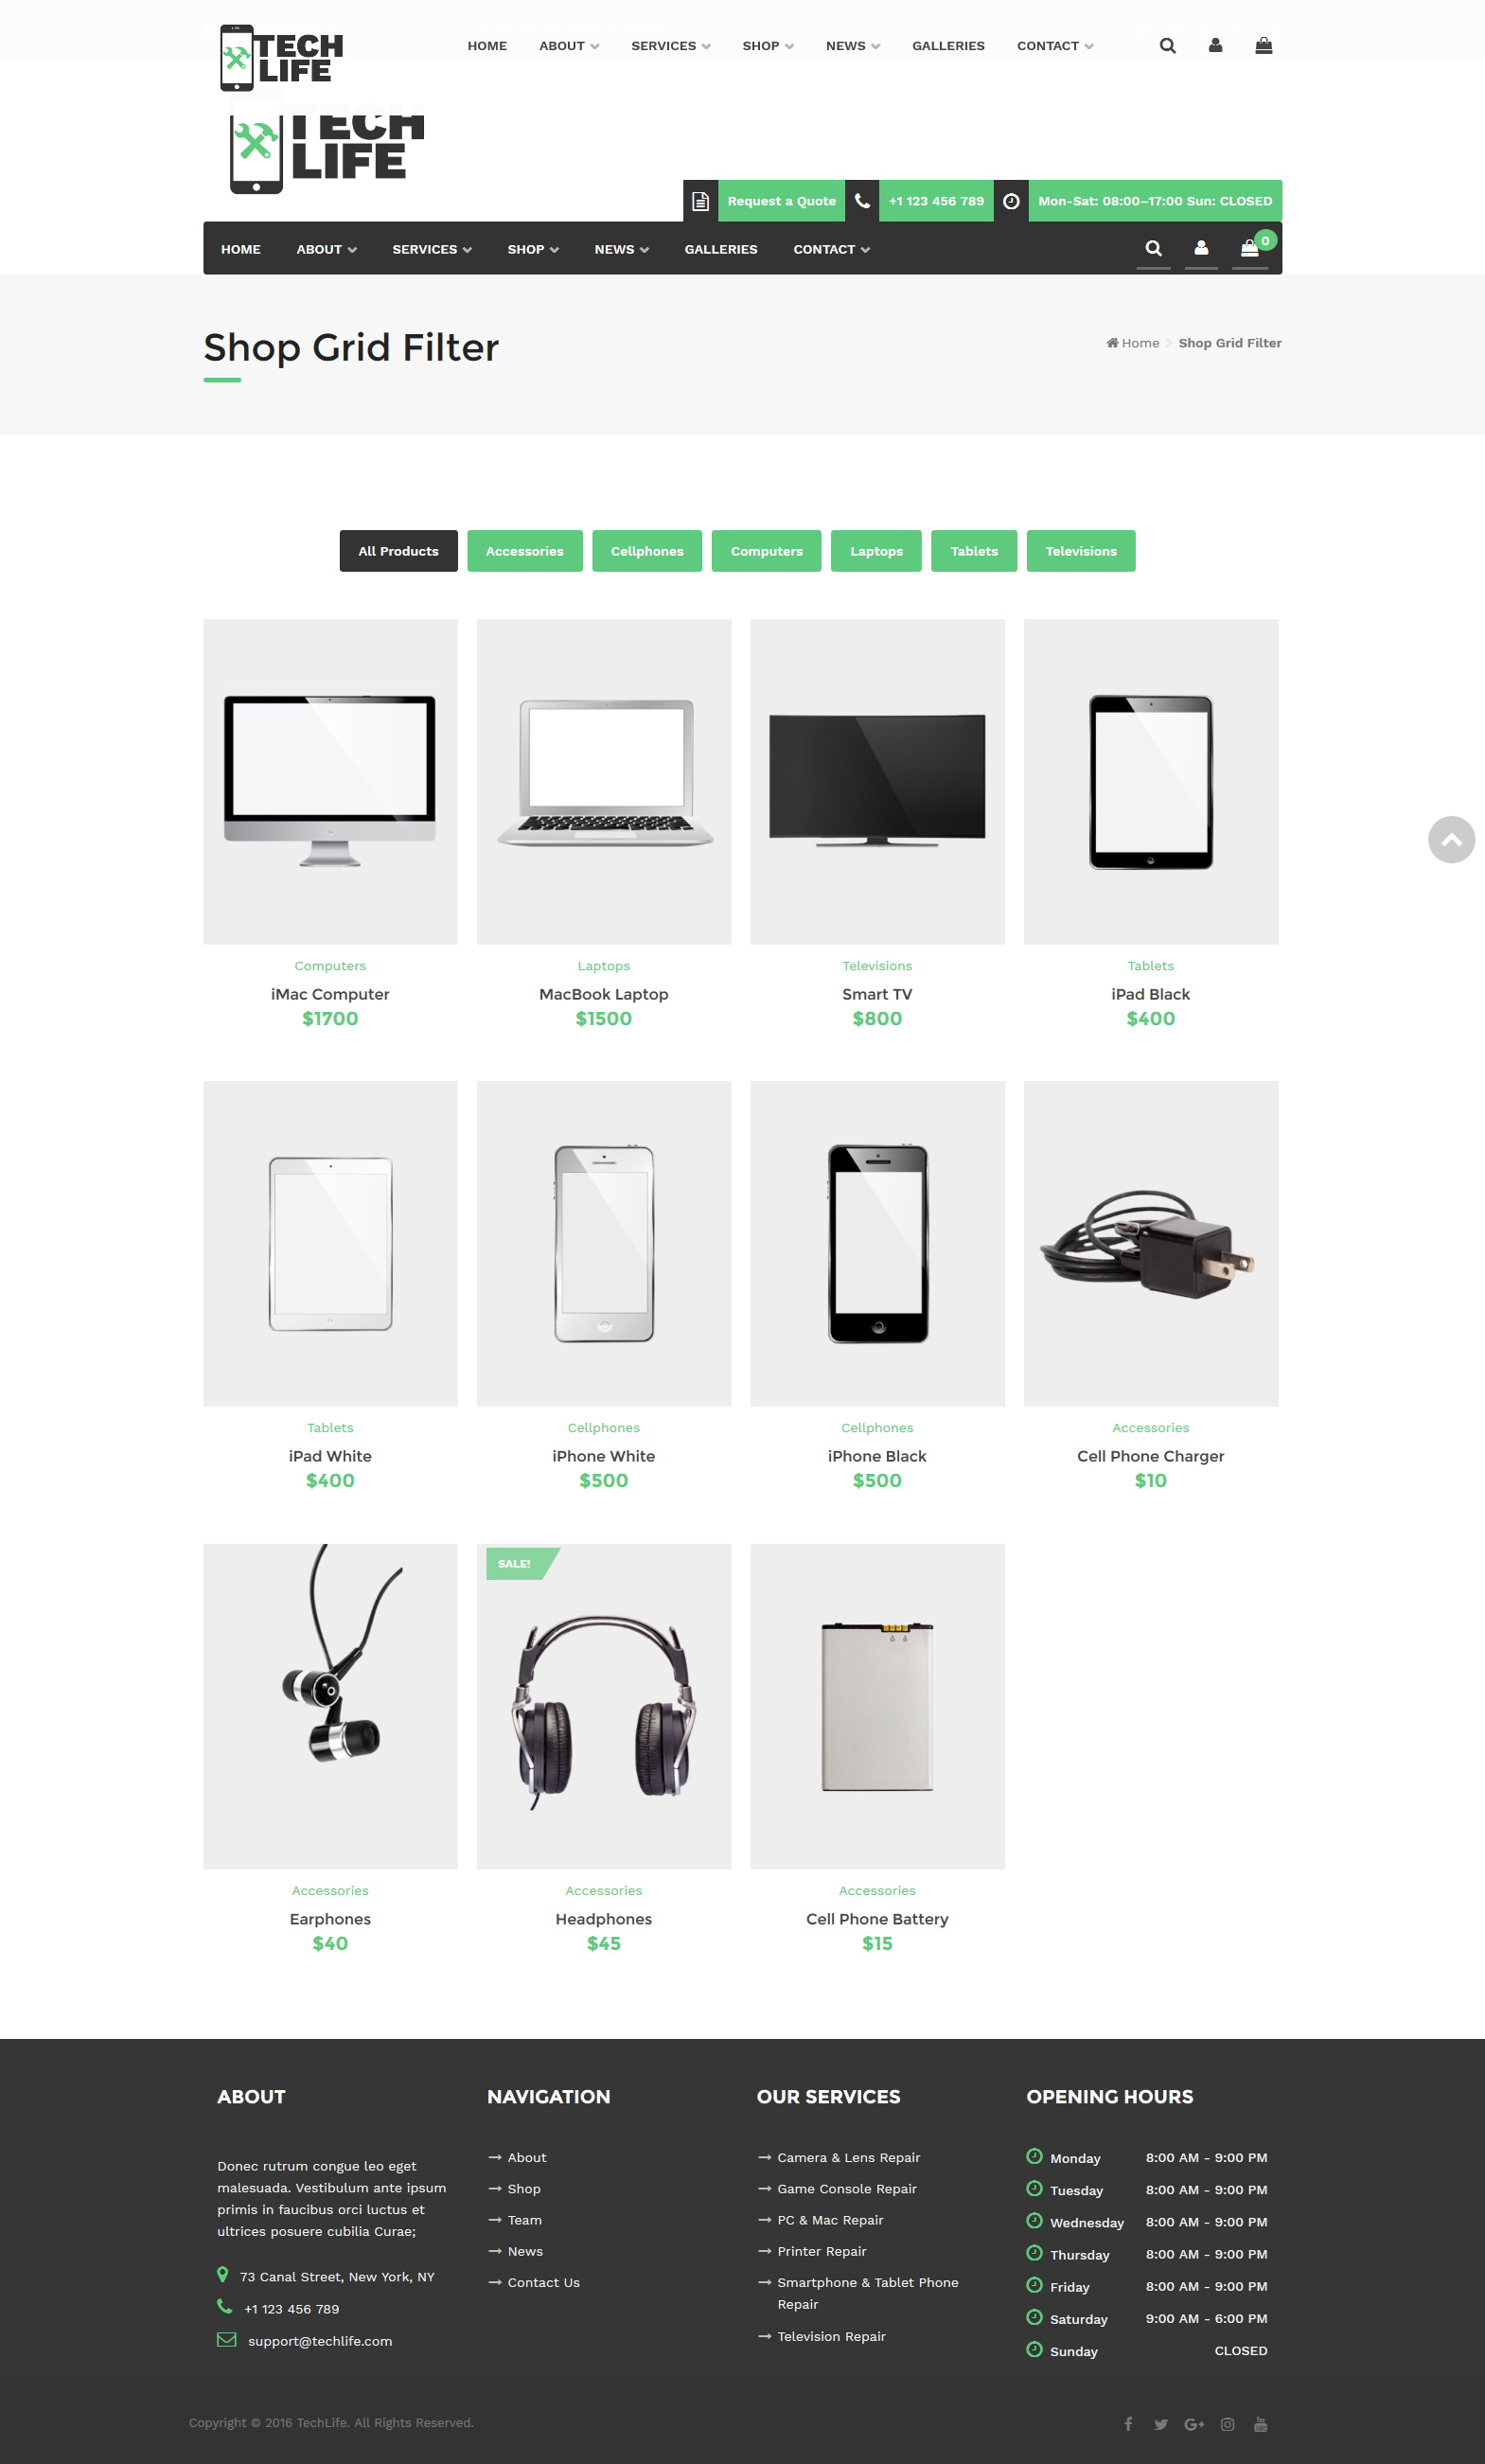Open shopping cart icon with zero badge
1485x2464 pixels.
[1251, 248]
